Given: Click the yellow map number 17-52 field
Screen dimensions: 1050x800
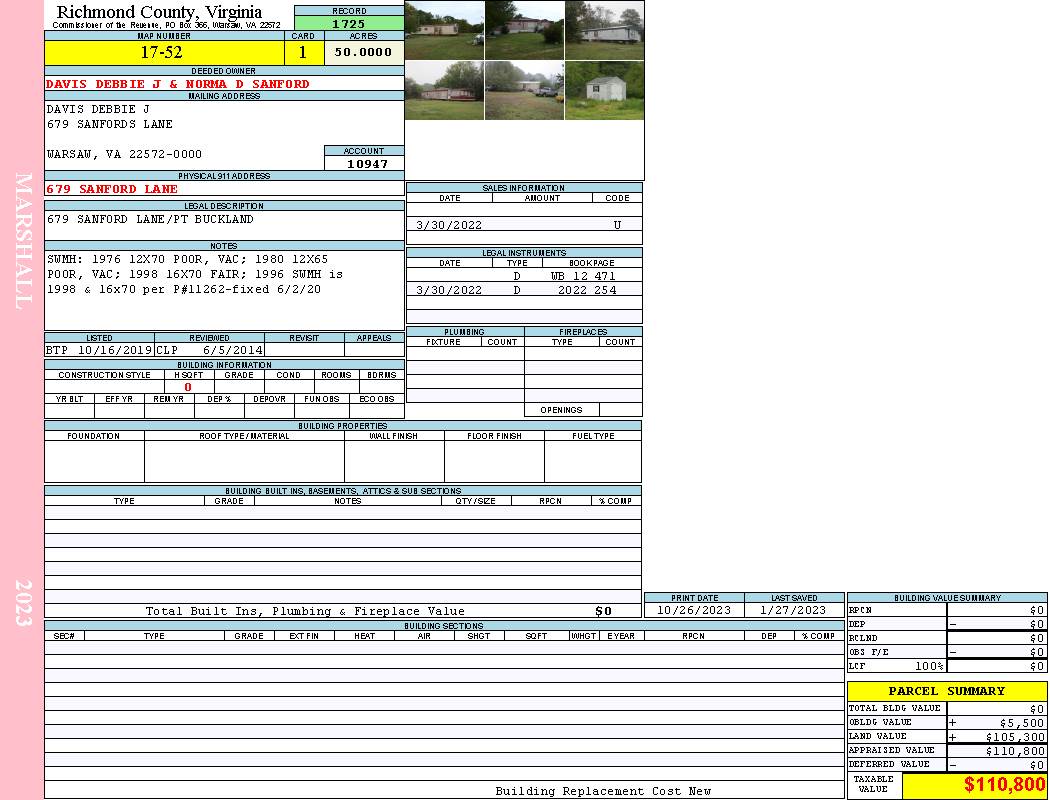Looking at the screenshot, I should click(164, 53).
